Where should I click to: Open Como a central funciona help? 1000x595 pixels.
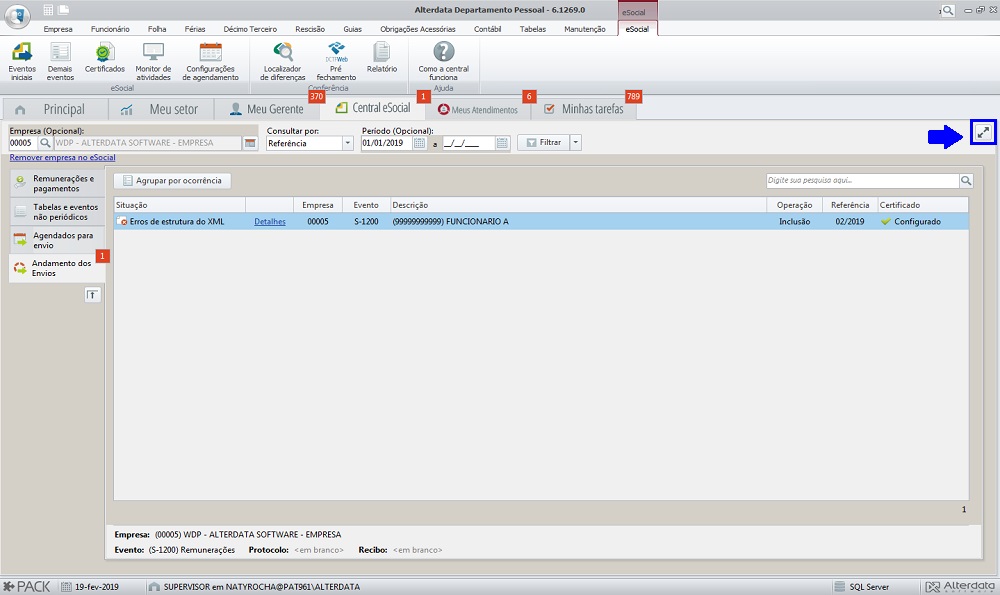point(444,62)
